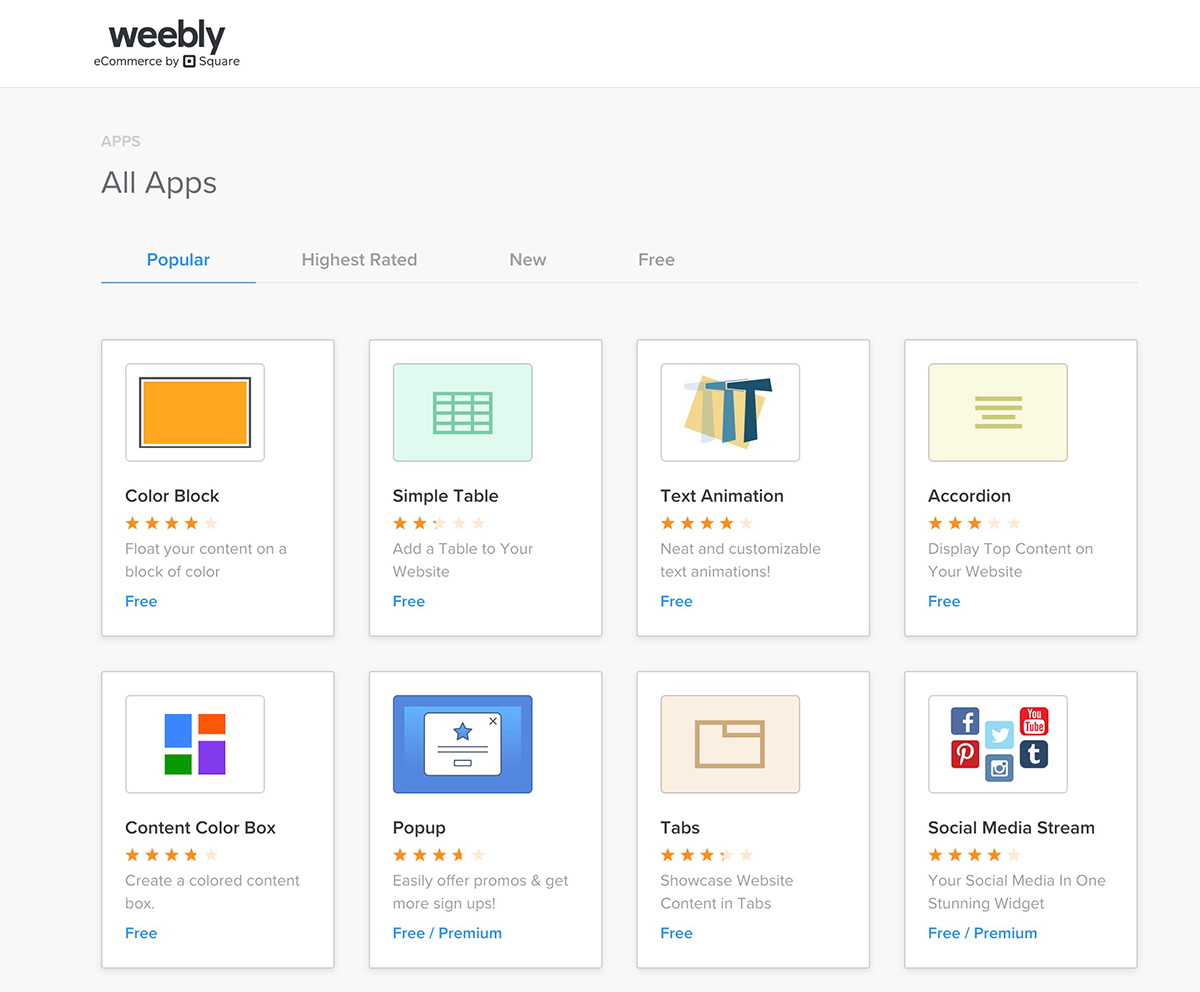1200x992 pixels.
Task: Open the New apps tab
Action: point(527,260)
